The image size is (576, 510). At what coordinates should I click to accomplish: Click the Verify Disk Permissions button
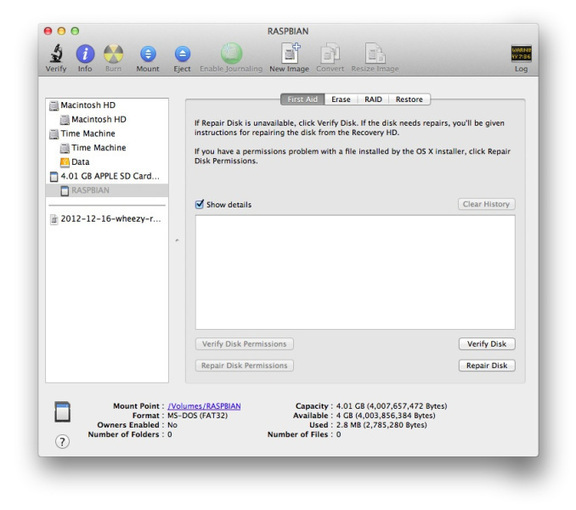click(244, 344)
